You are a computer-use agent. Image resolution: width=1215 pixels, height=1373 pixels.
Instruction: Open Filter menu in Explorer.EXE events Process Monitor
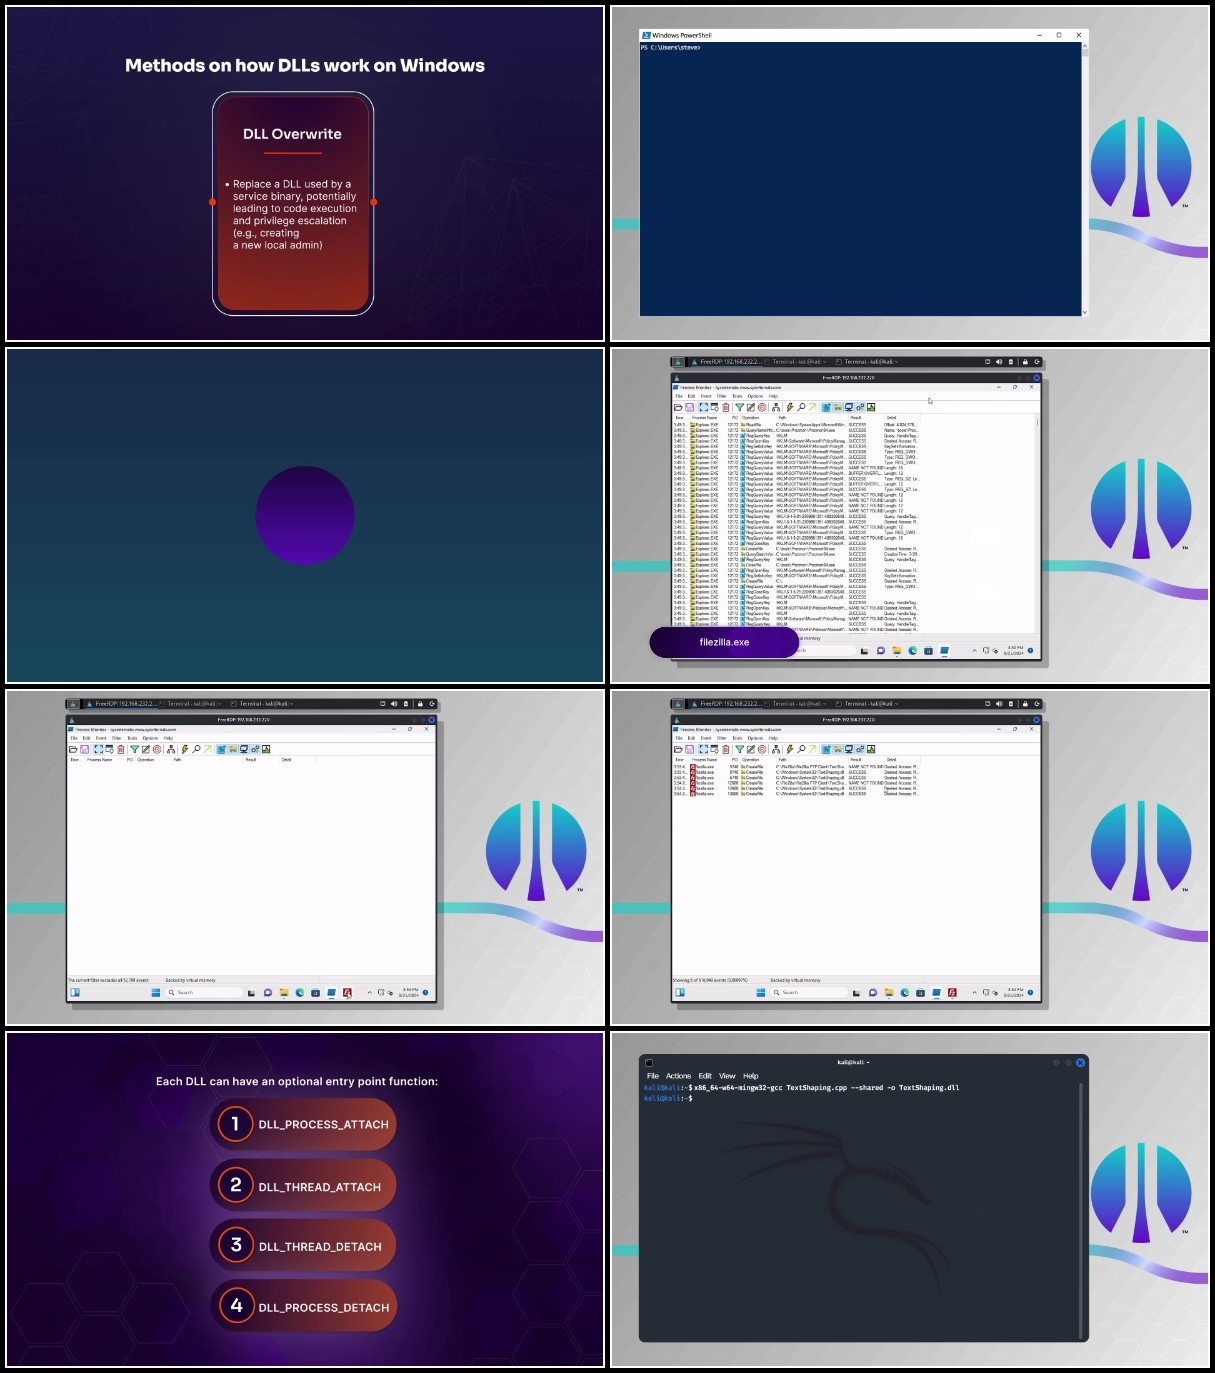click(722, 396)
